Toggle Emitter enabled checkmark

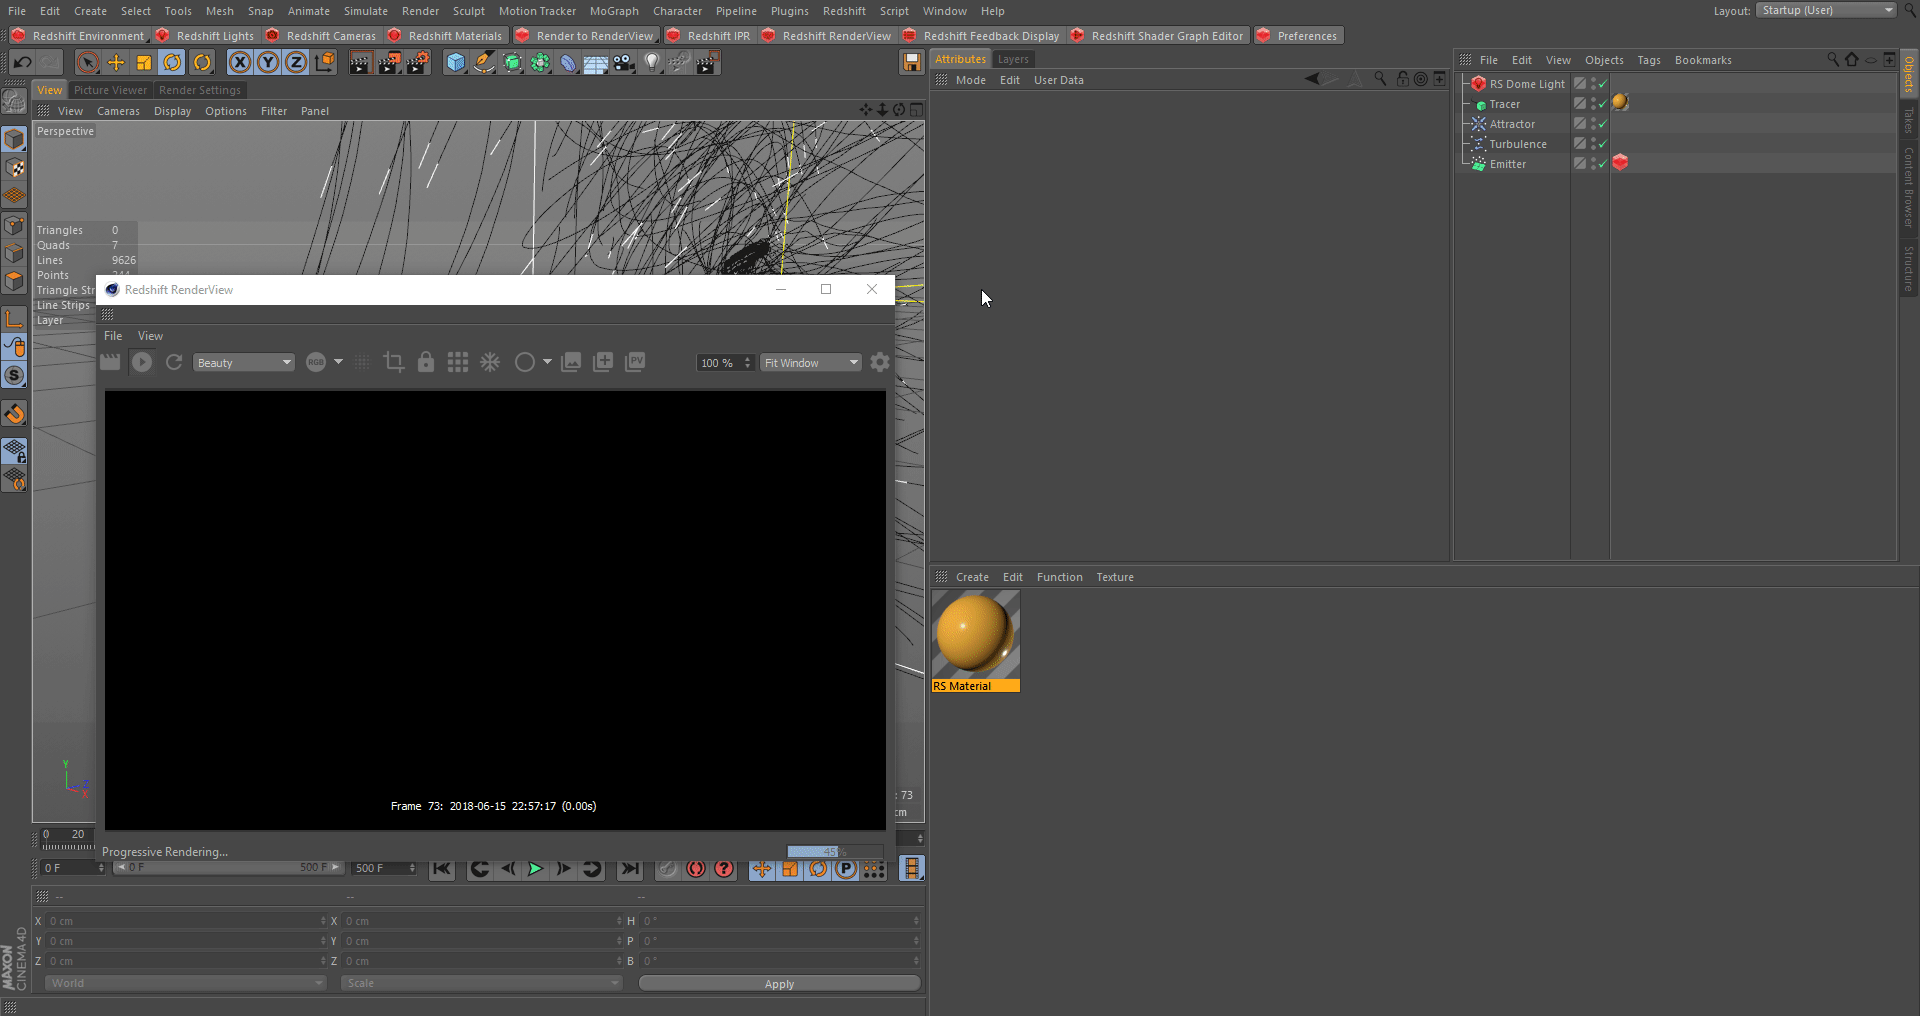point(1602,164)
